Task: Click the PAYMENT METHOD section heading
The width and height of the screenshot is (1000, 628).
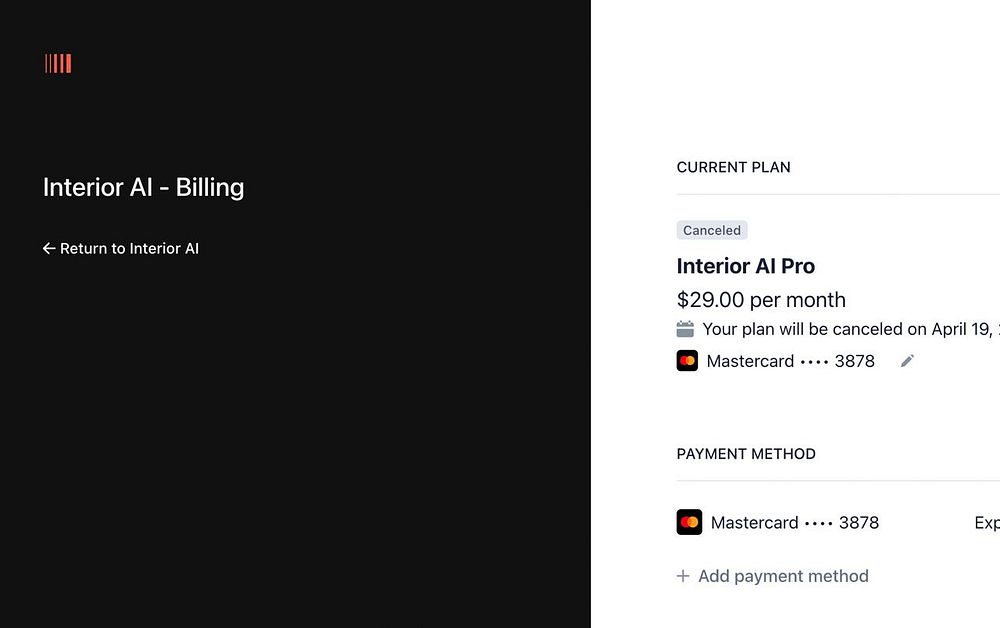Action: 746,454
